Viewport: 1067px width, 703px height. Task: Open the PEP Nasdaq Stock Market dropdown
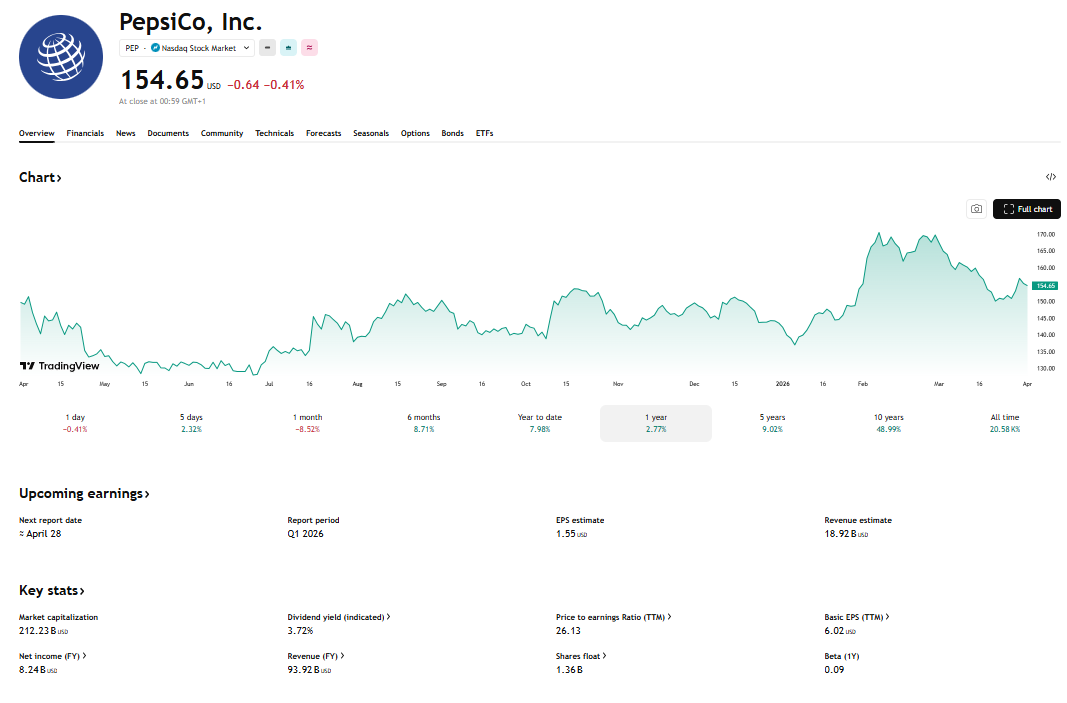(x=187, y=48)
